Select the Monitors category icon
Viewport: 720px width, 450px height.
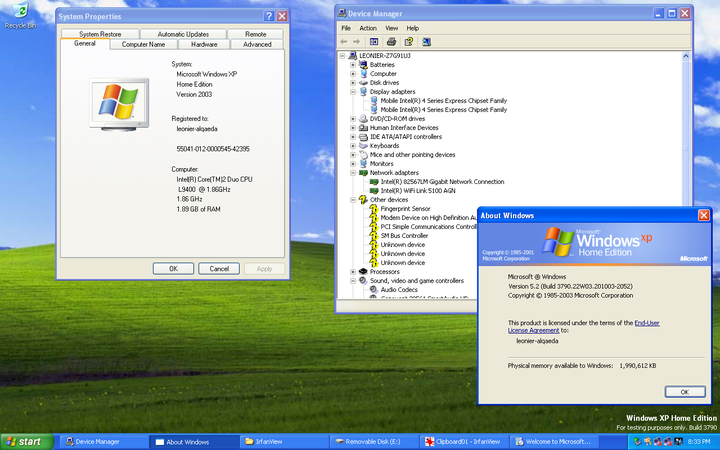[x=363, y=163]
